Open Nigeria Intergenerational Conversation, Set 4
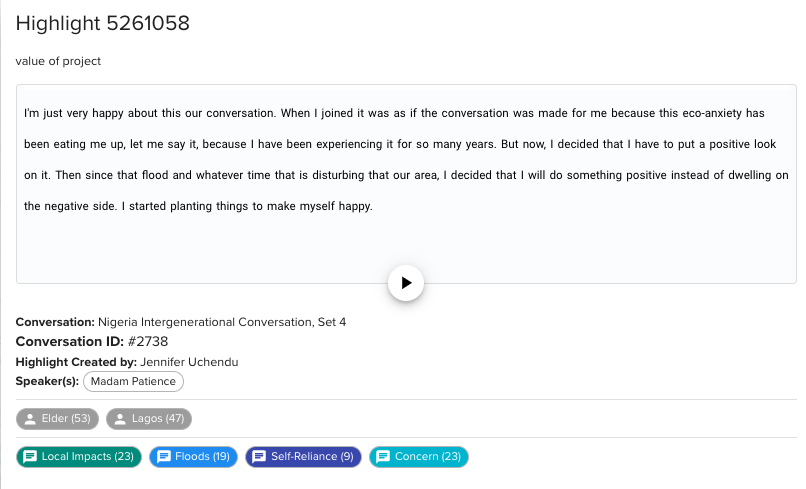Image resolution: width=806 pixels, height=489 pixels. click(222, 322)
